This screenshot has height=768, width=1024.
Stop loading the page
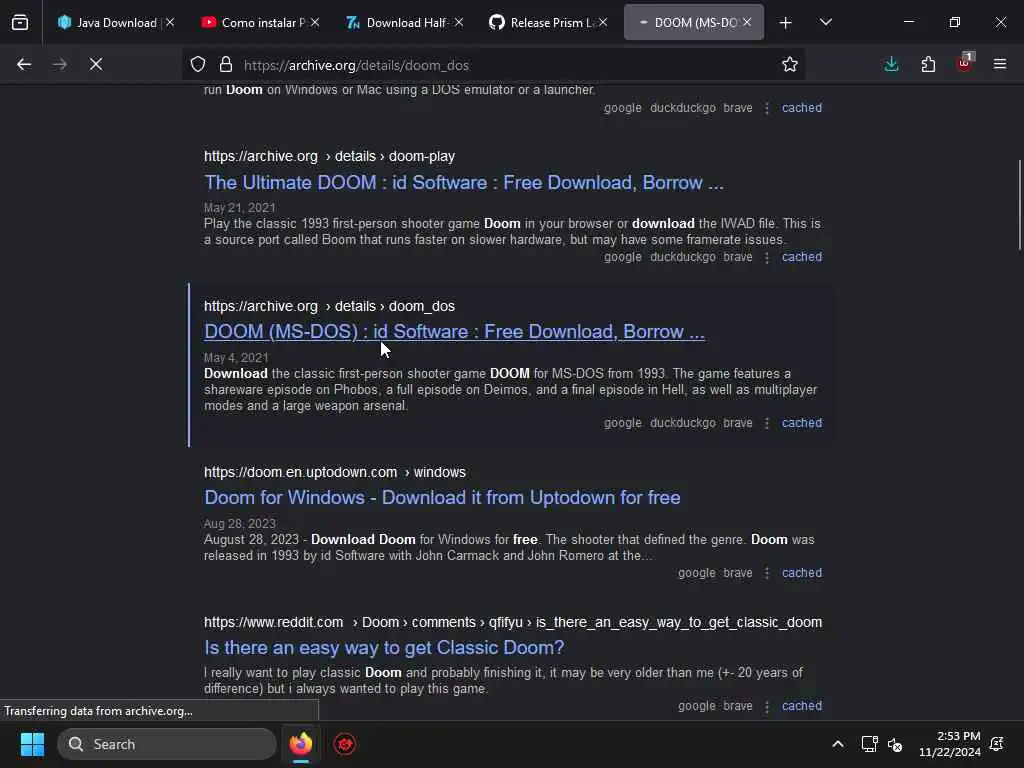[96, 64]
